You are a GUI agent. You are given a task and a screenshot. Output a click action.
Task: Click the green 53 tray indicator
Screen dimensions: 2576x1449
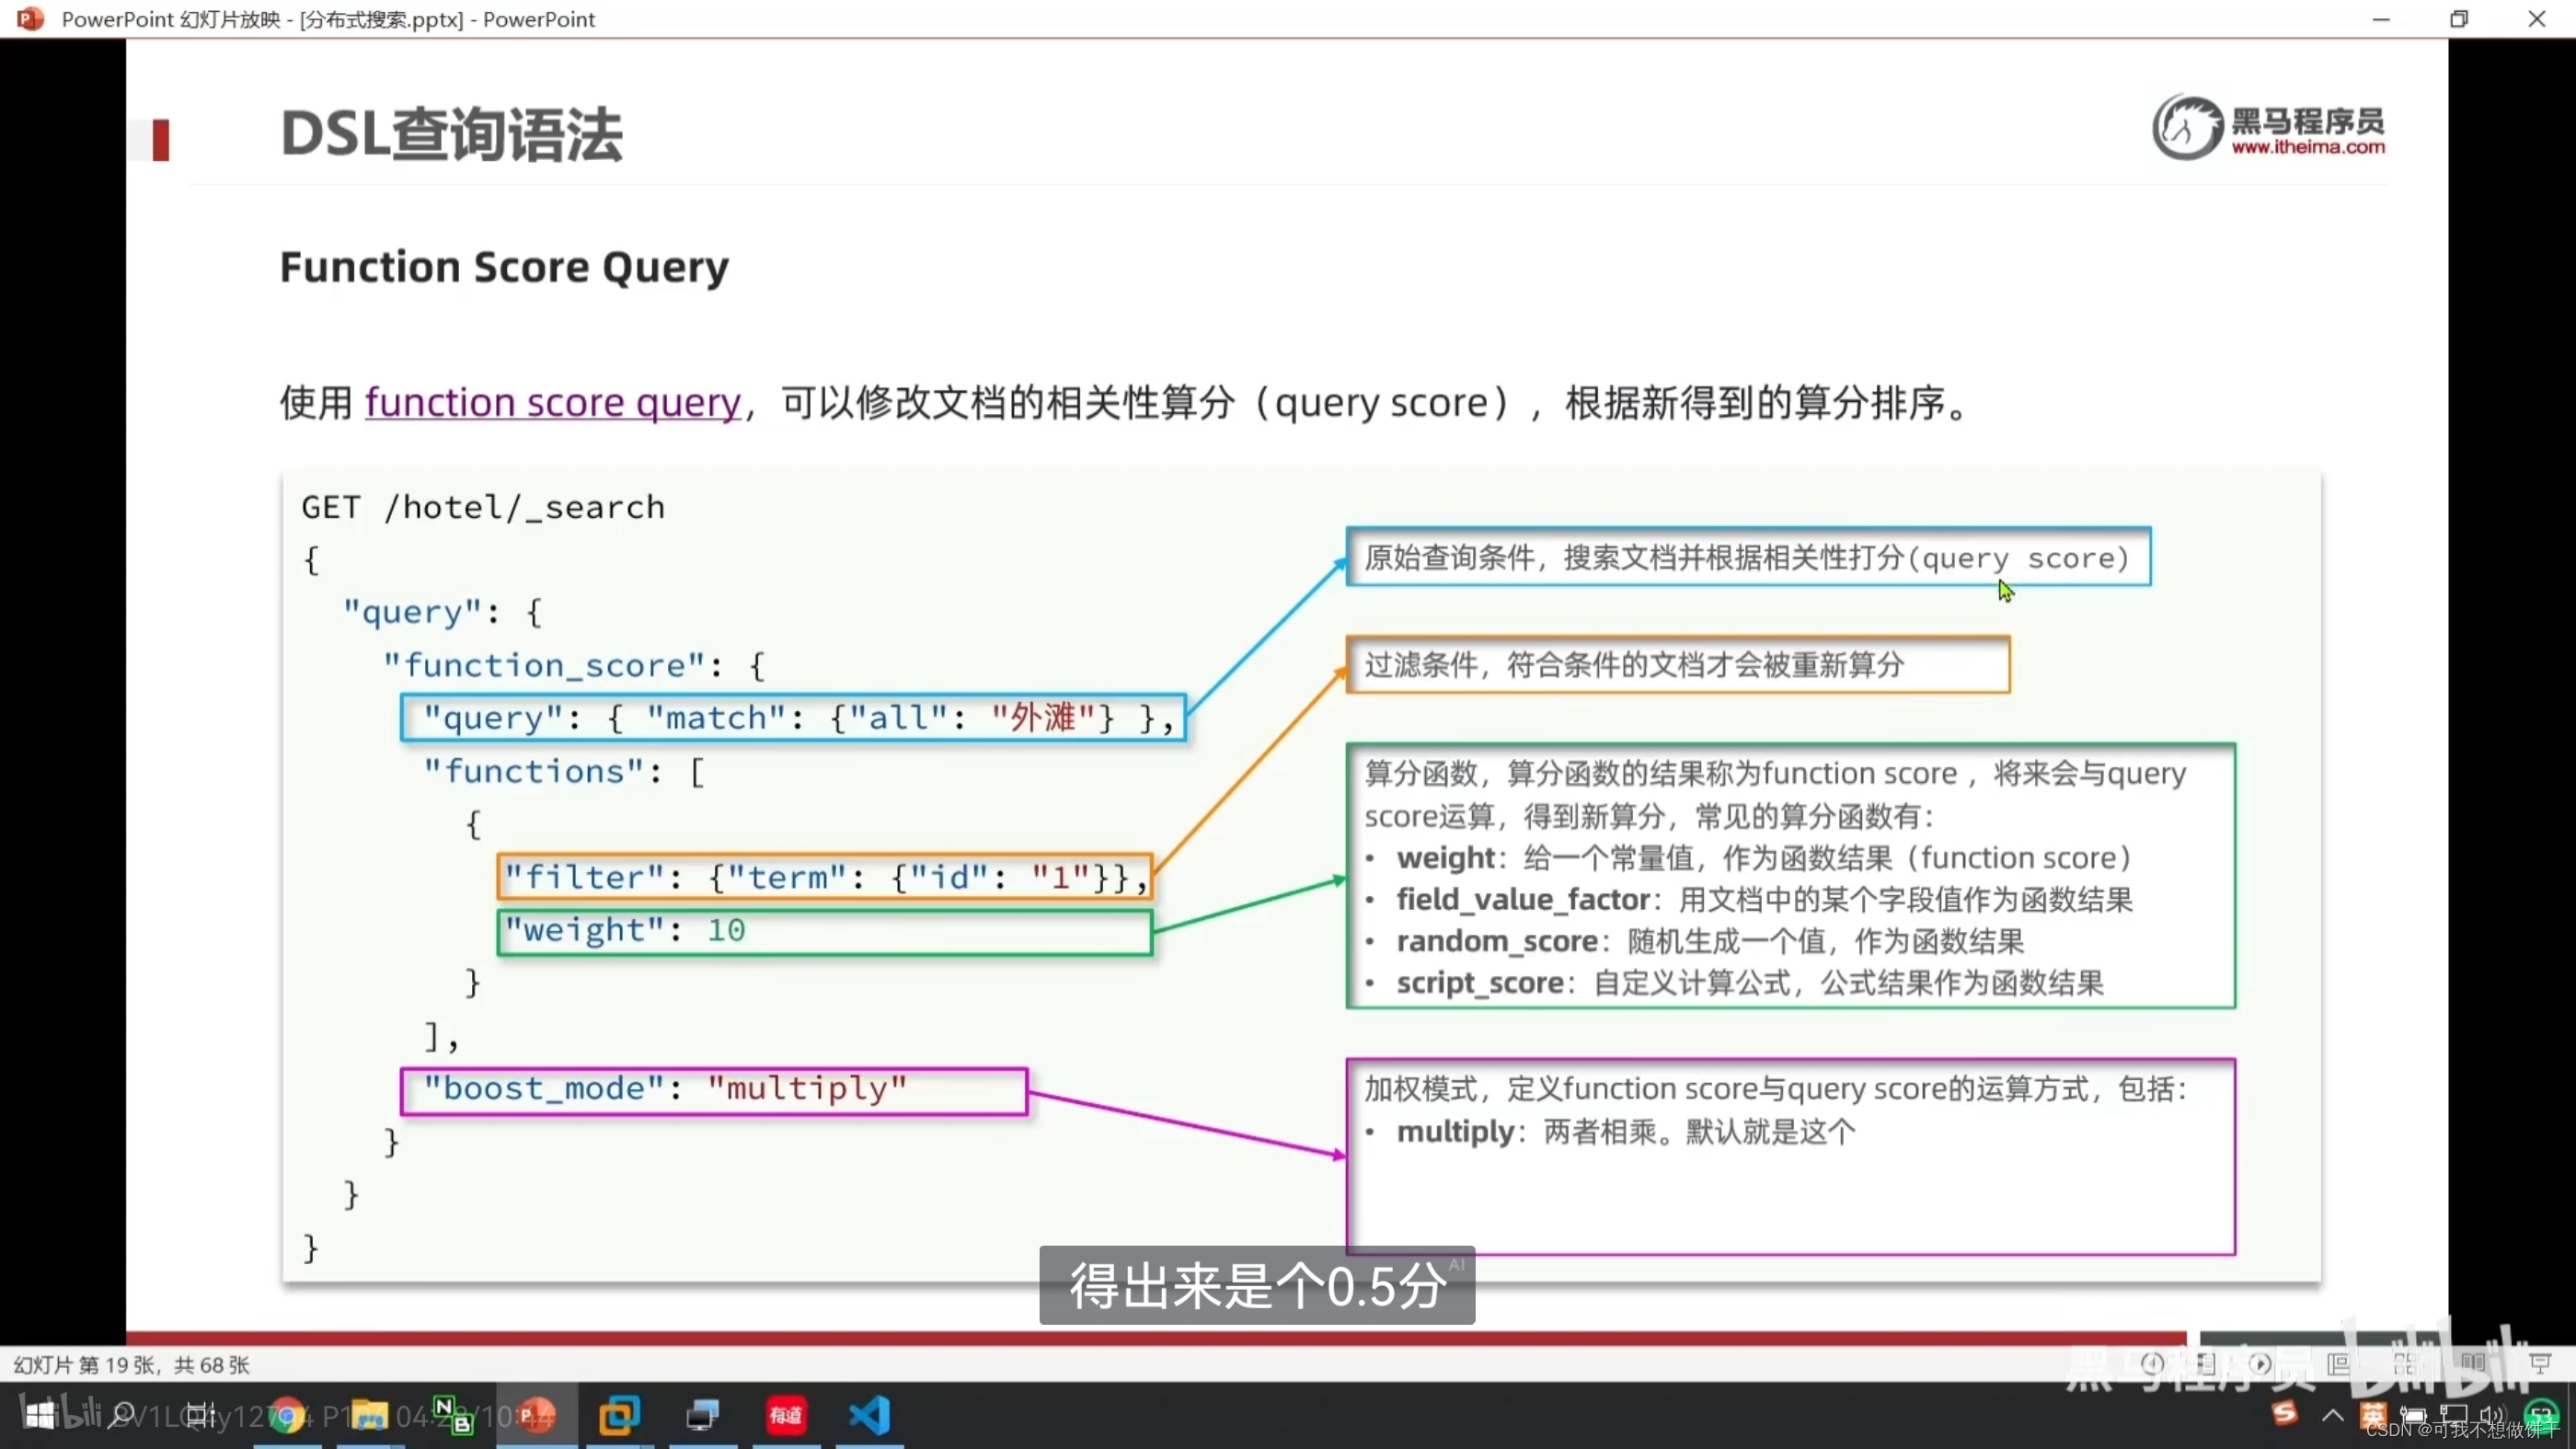coord(2541,1415)
